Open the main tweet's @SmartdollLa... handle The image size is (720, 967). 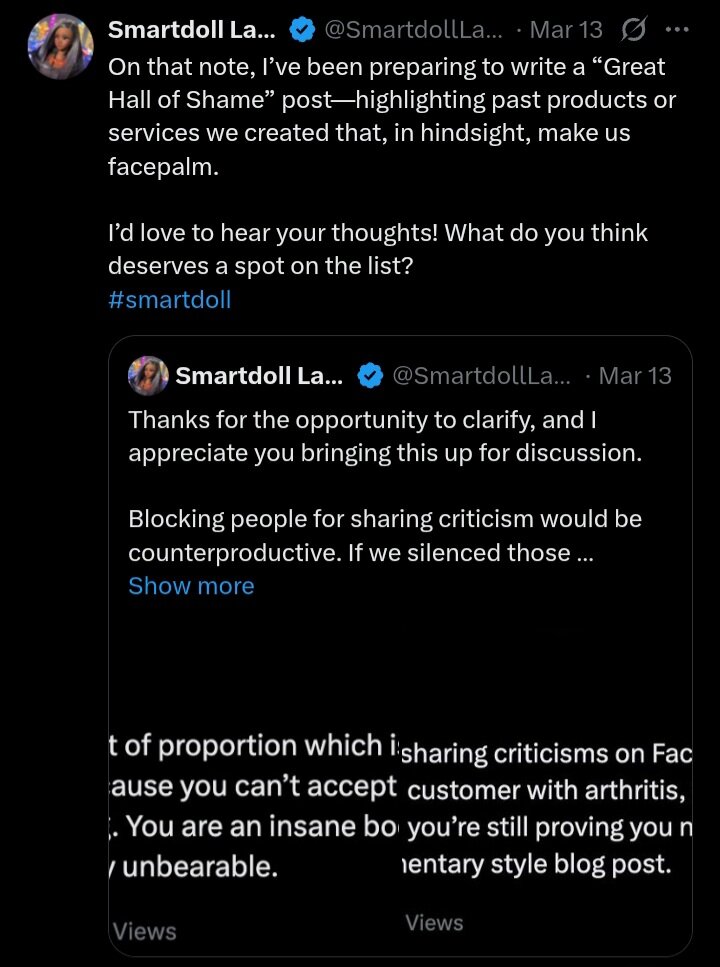point(413,30)
